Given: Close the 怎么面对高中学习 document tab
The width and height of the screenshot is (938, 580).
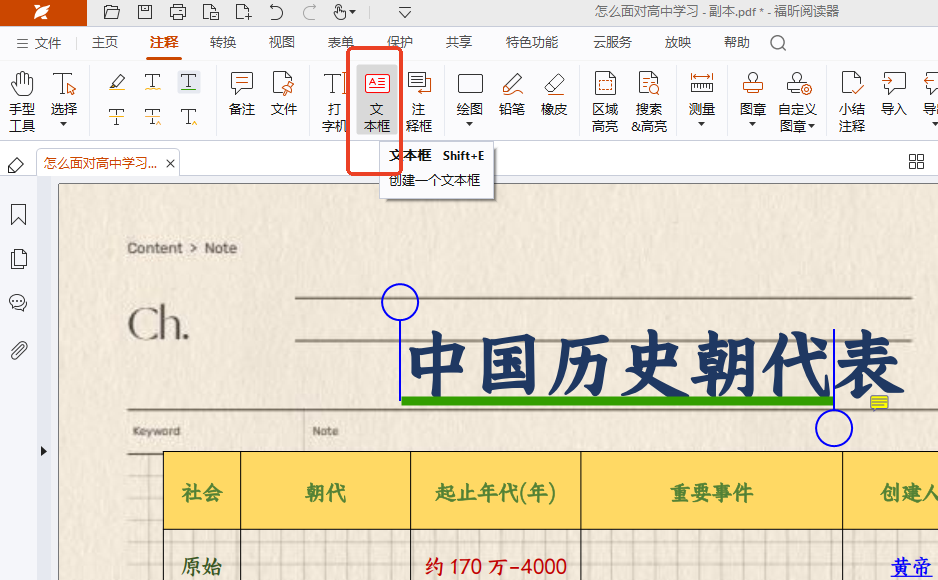Looking at the screenshot, I should (x=171, y=164).
